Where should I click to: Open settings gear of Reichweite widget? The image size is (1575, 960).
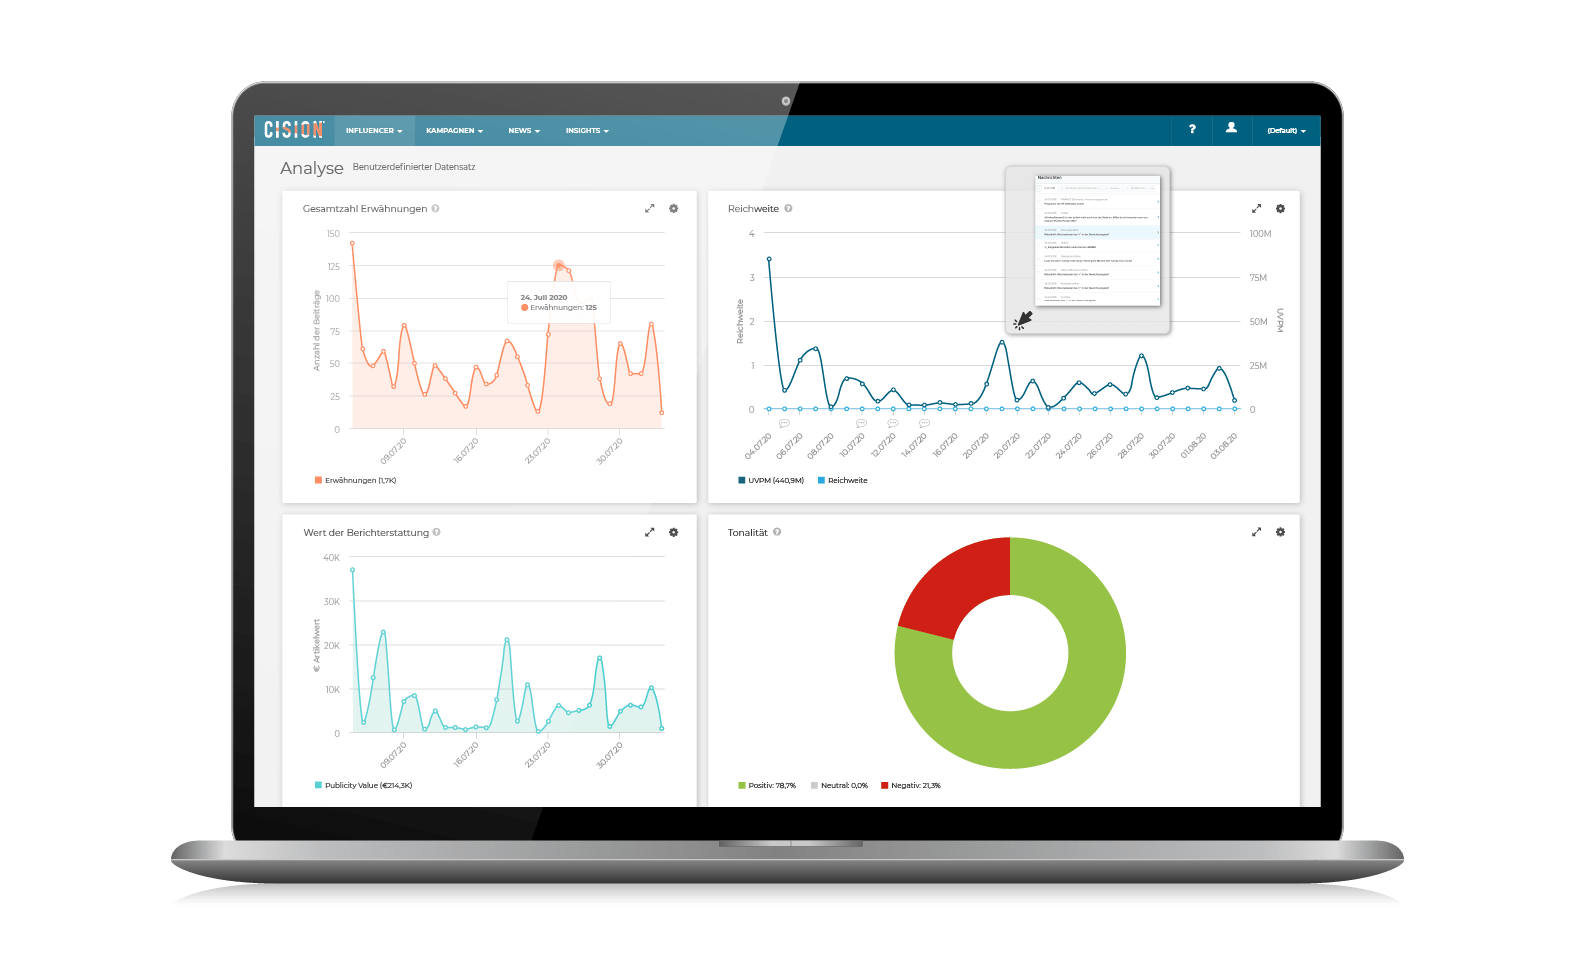(1280, 208)
